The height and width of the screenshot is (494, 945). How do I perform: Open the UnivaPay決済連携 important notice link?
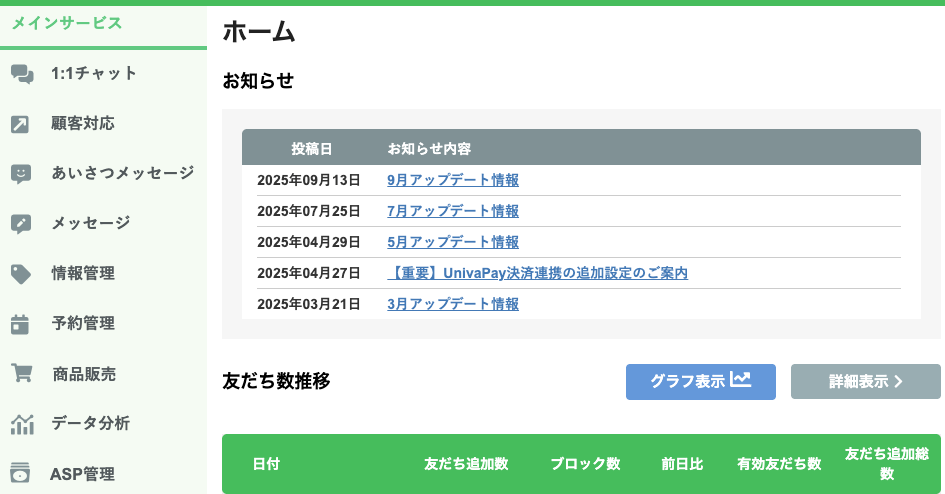537,273
